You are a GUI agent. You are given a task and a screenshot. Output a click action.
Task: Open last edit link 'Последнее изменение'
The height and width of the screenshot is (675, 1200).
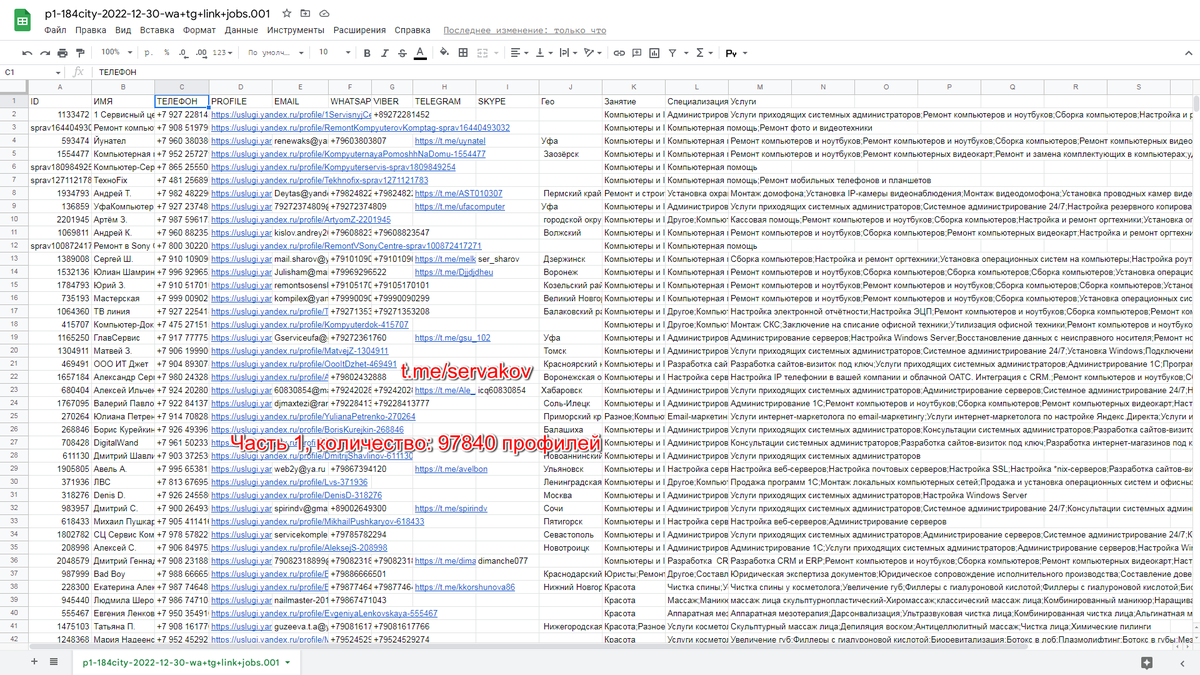(525, 30)
